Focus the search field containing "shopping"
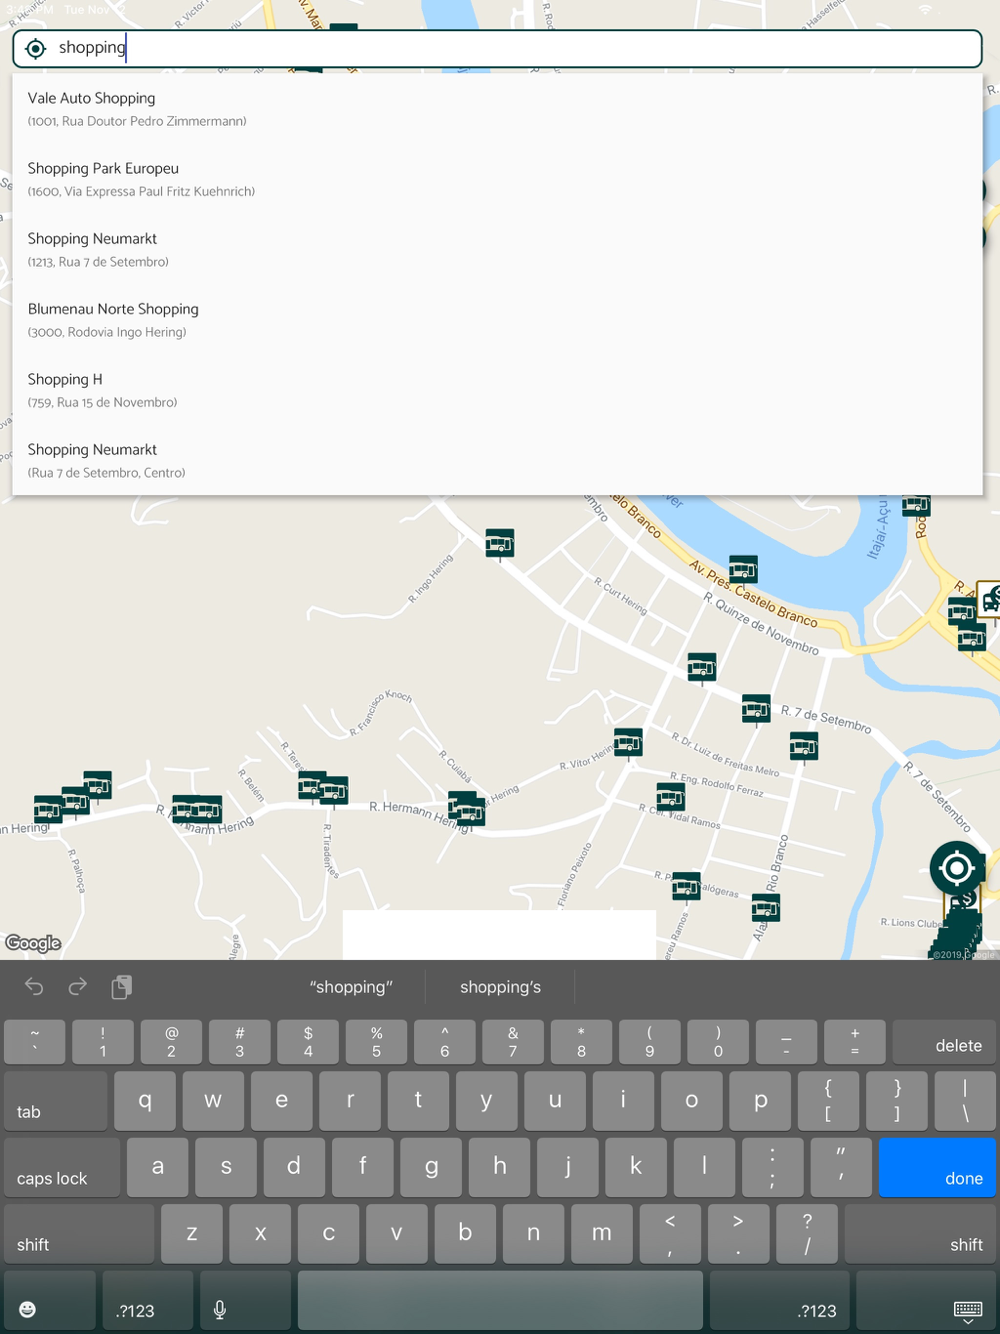 pos(497,48)
